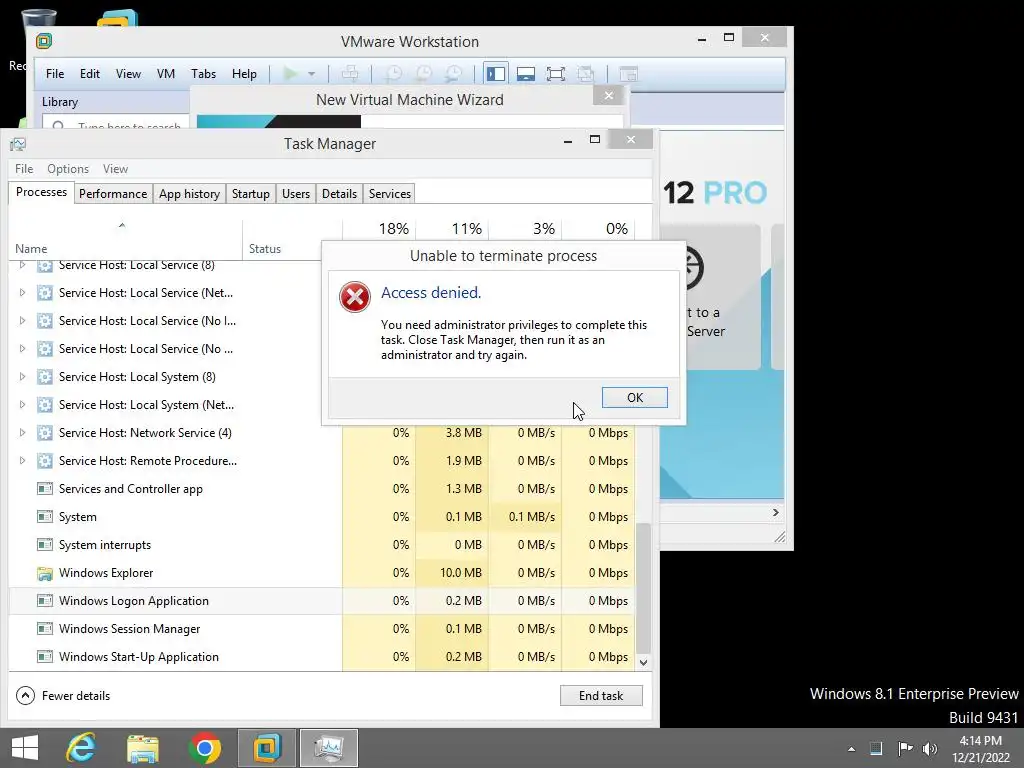Open Windows Start button

(25, 748)
